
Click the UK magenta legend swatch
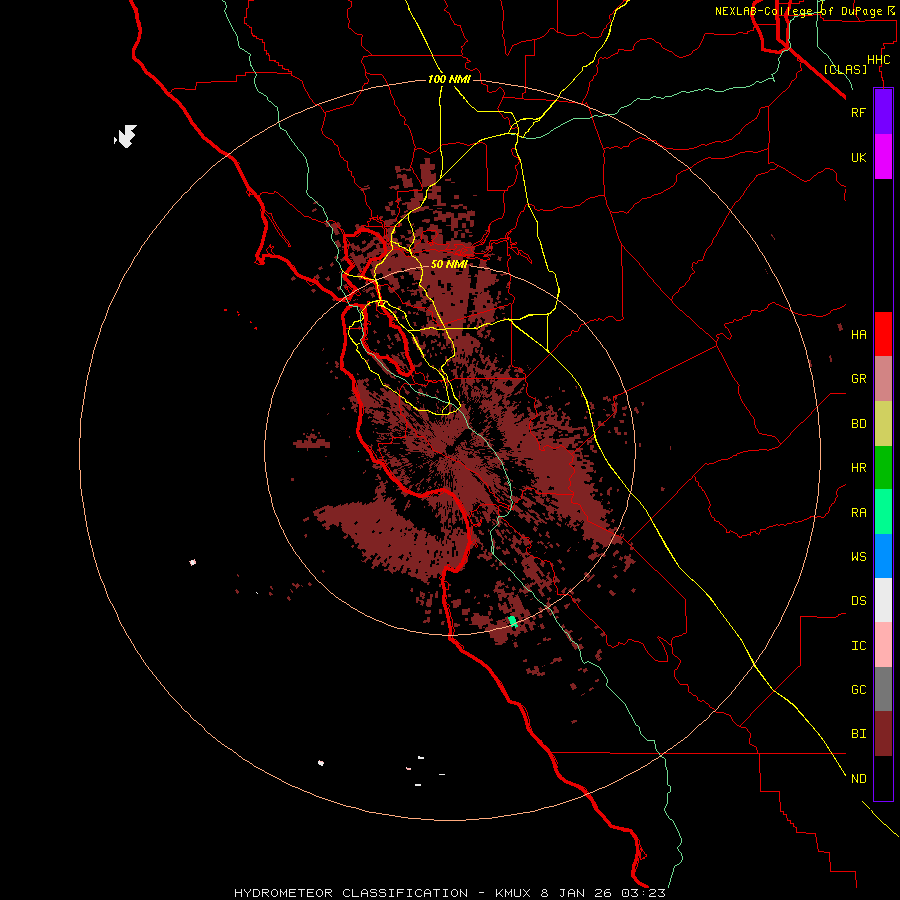tap(883, 157)
